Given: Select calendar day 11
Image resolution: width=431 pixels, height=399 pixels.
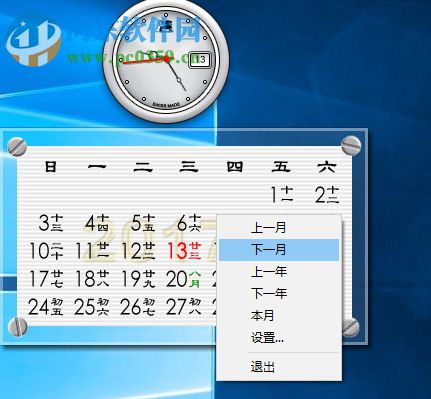Looking at the screenshot, I should pyautogui.click(x=92, y=251).
